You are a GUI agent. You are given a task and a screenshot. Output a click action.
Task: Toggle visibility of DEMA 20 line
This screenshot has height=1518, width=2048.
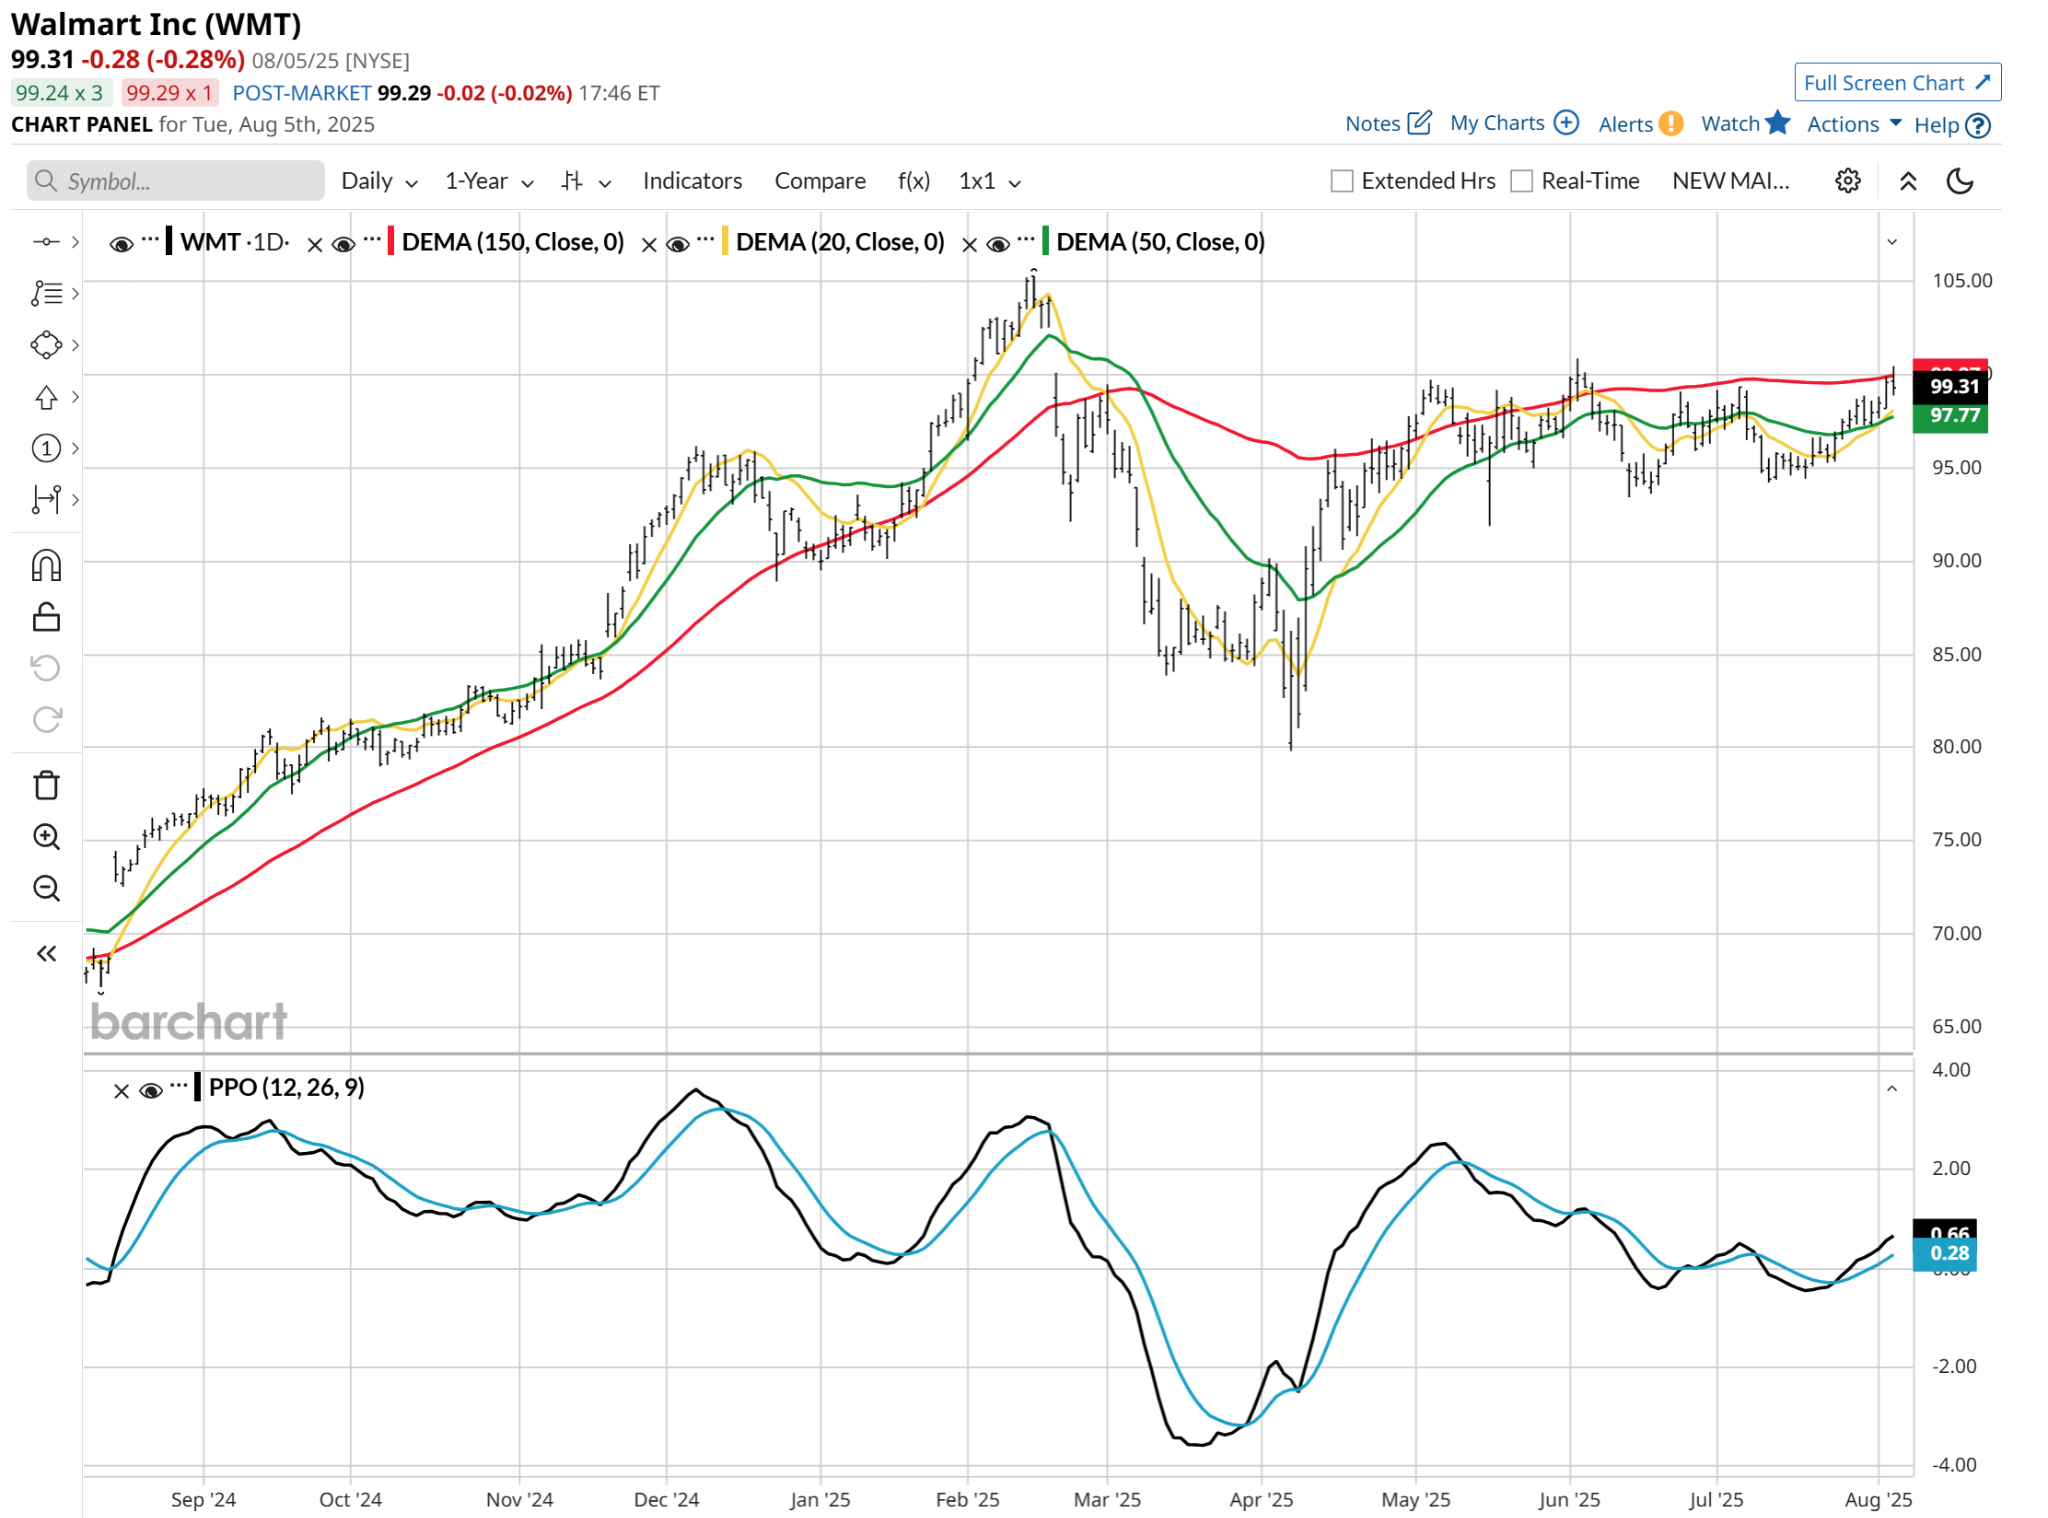pyautogui.click(x=678, y=245)
